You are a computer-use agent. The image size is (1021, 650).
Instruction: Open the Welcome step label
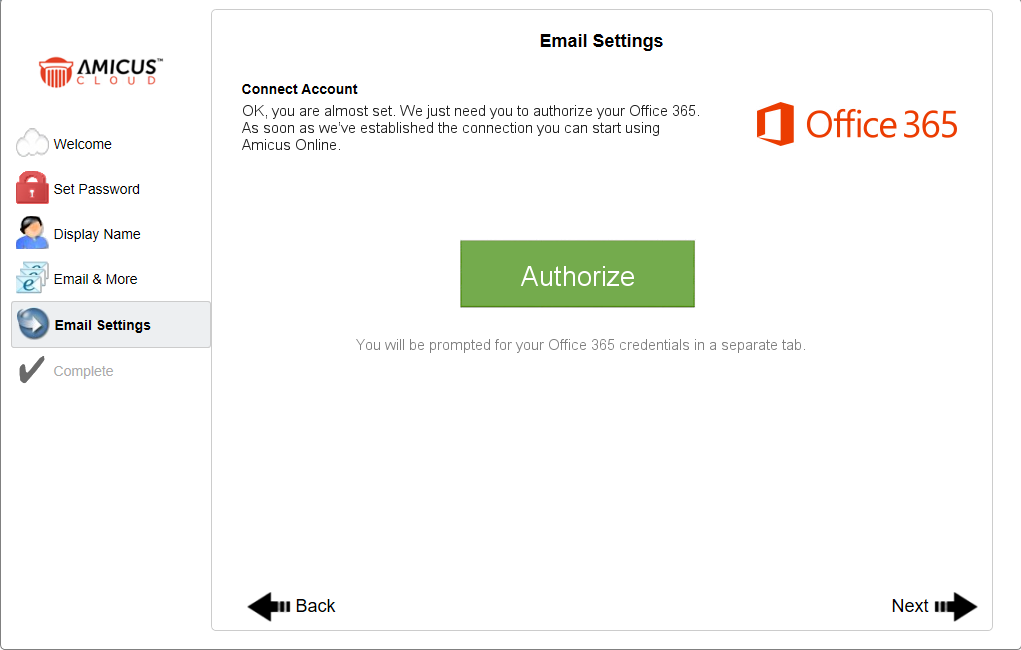[x=83, y=144]
